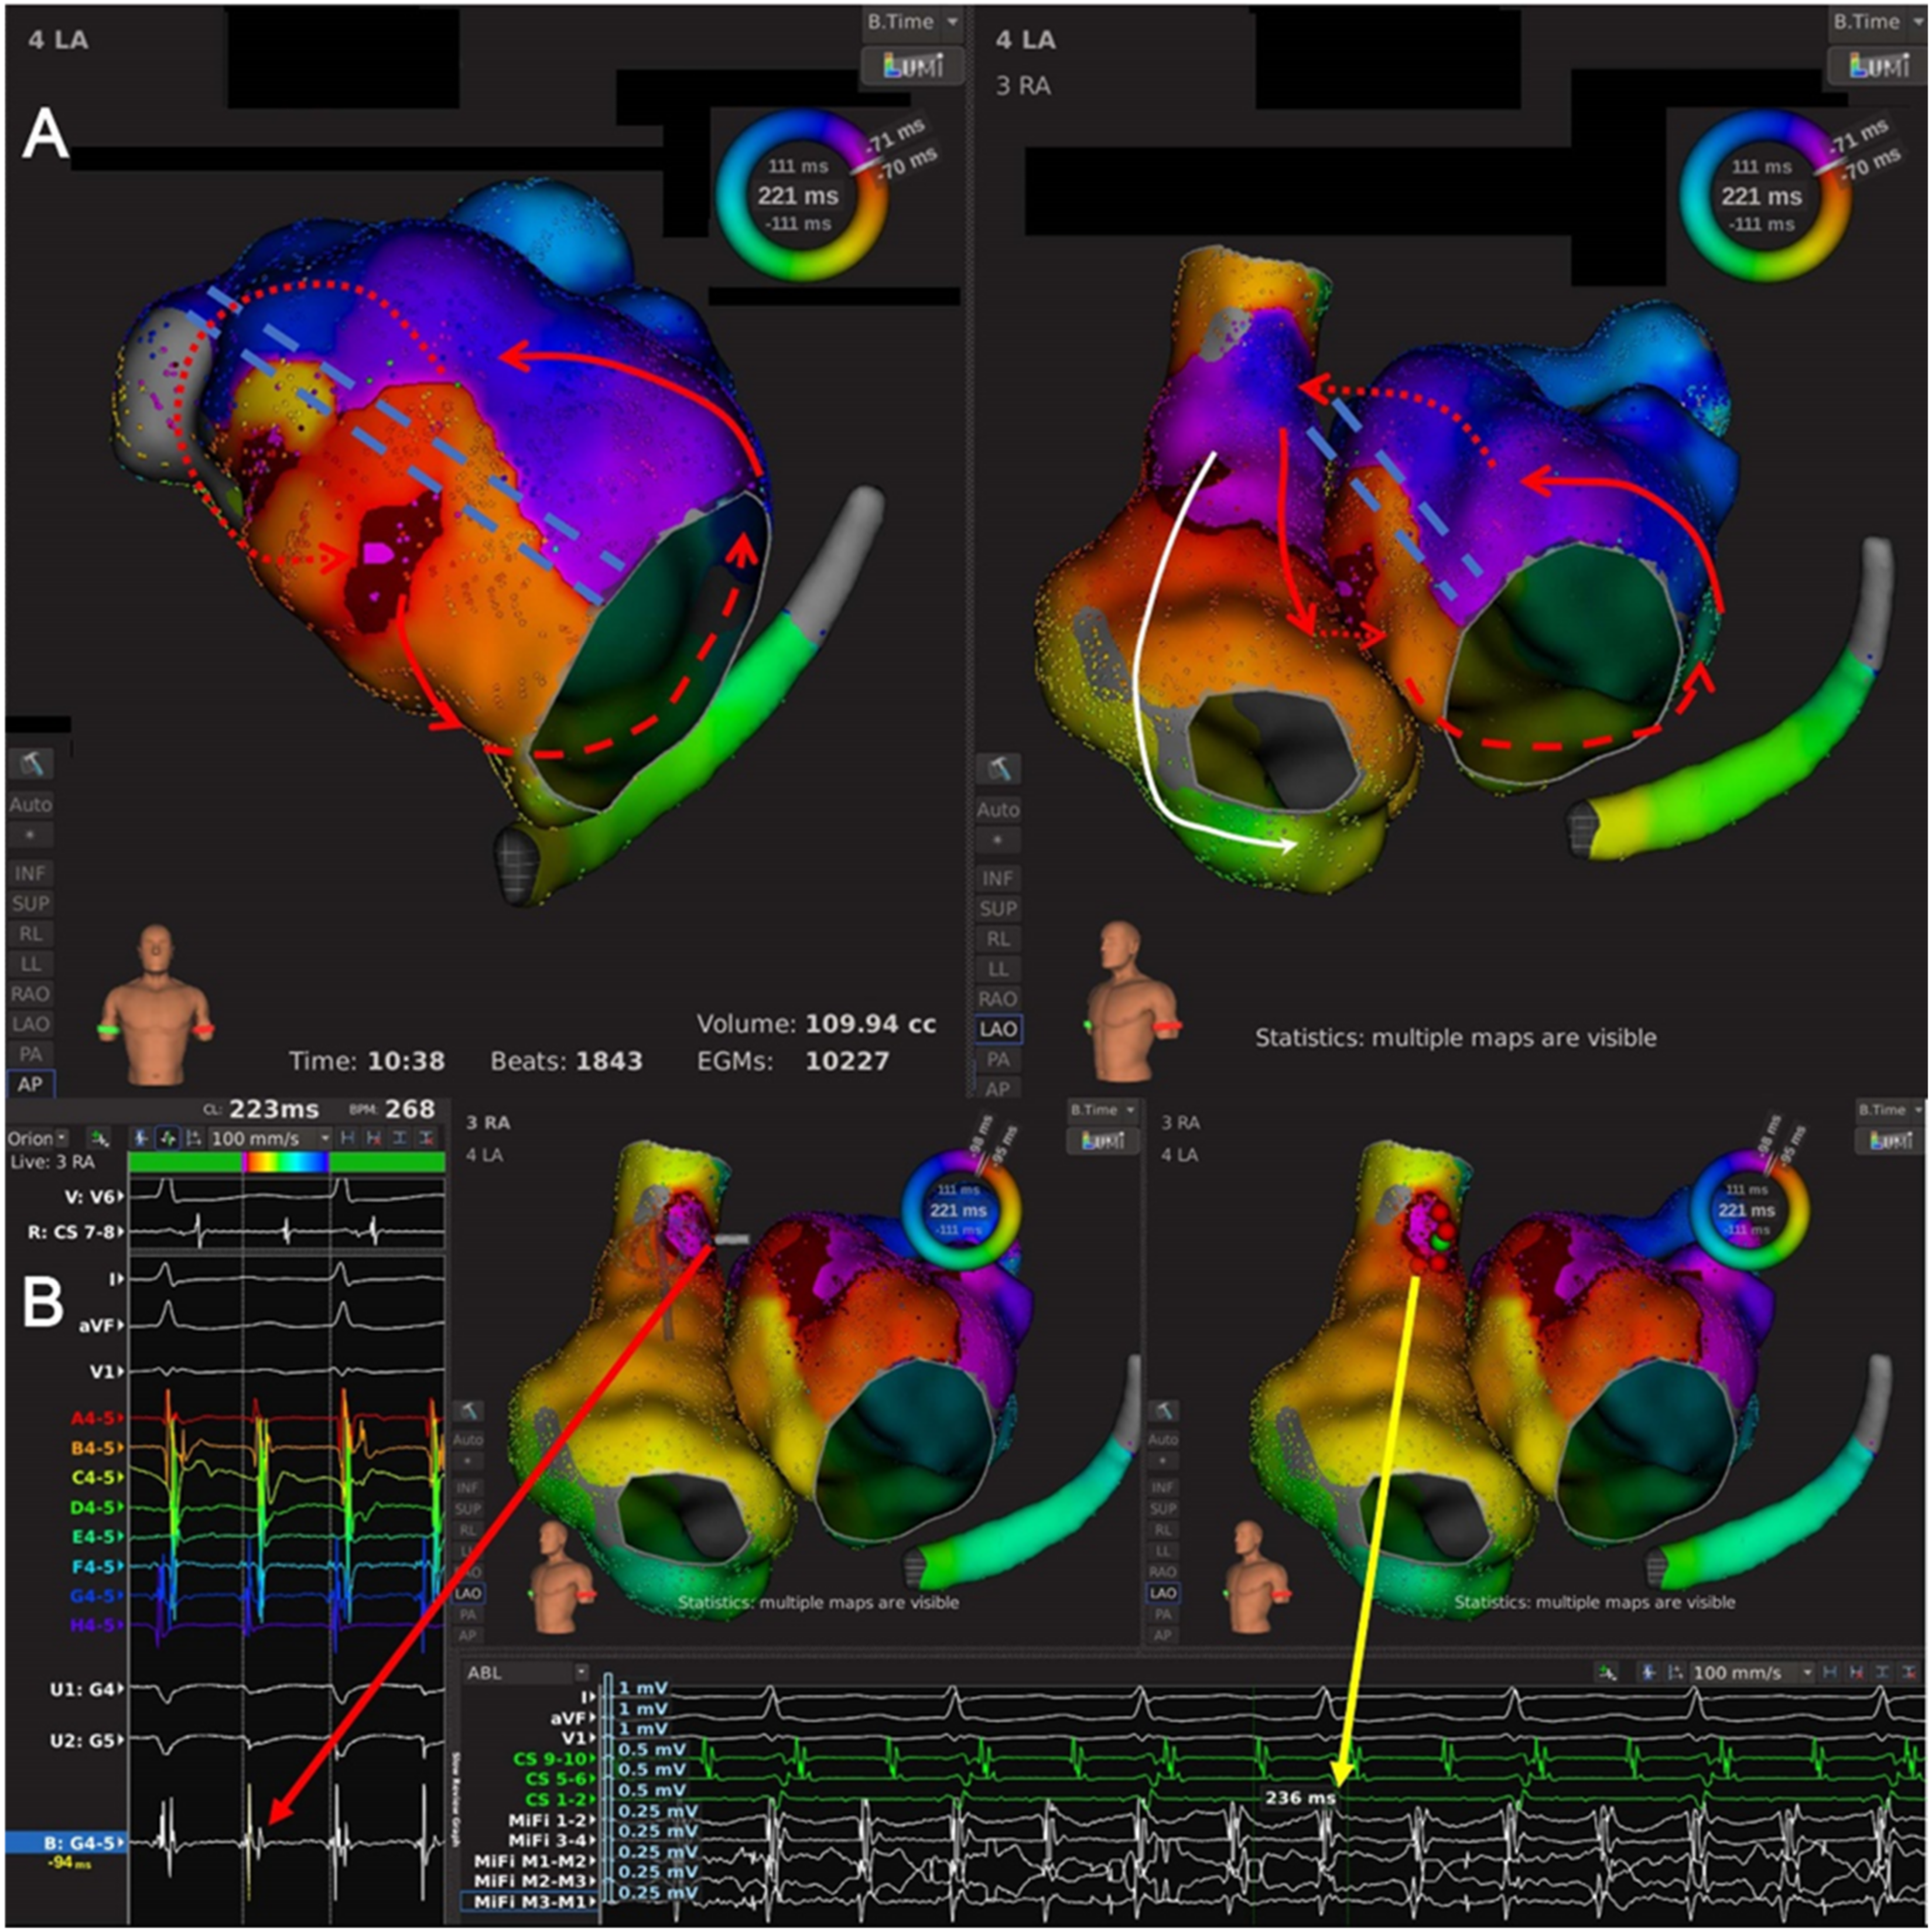Click the rainbow timing window color bar

coord(285,1161)
